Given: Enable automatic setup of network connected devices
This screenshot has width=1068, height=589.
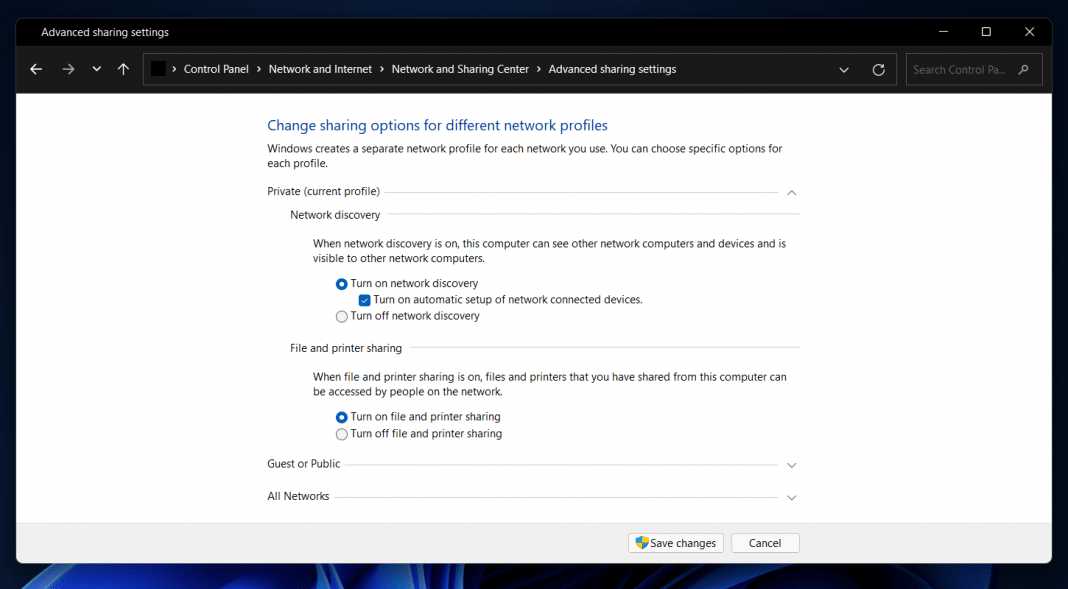Looking at the screenshot, I should pos(364,300).
